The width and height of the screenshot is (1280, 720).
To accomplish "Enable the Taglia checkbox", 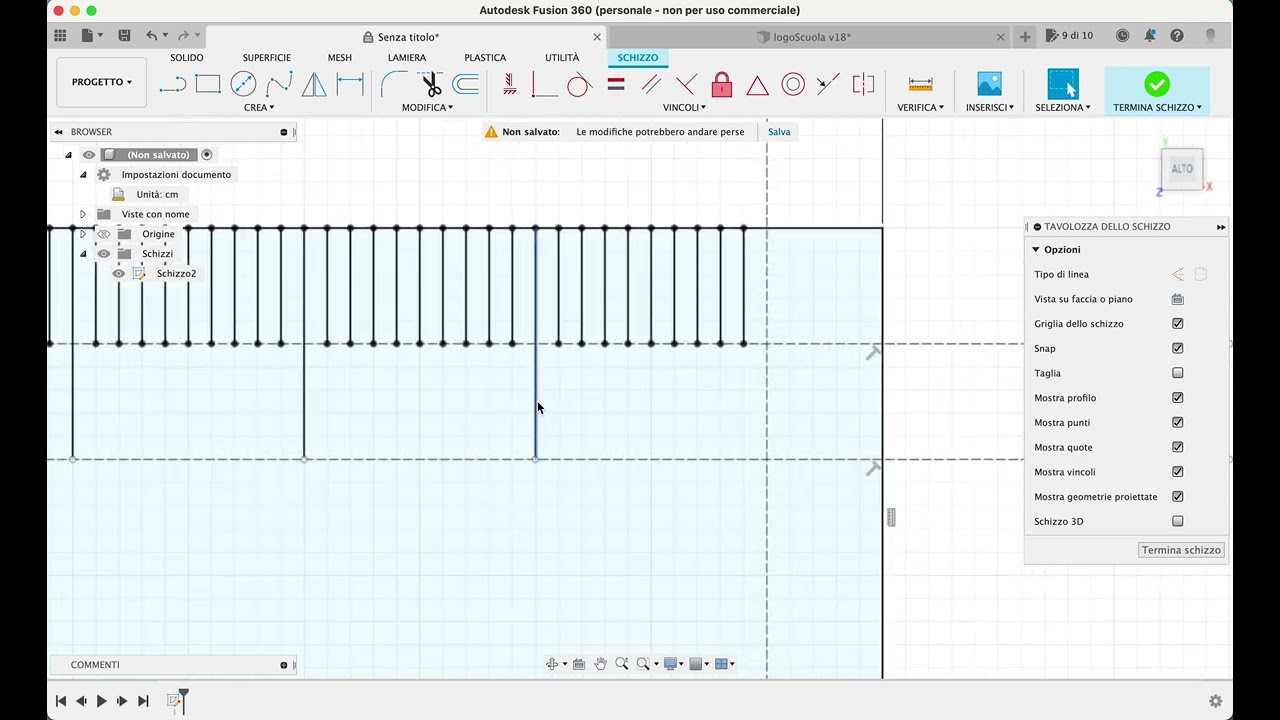I will click(x=1178, y=373).
